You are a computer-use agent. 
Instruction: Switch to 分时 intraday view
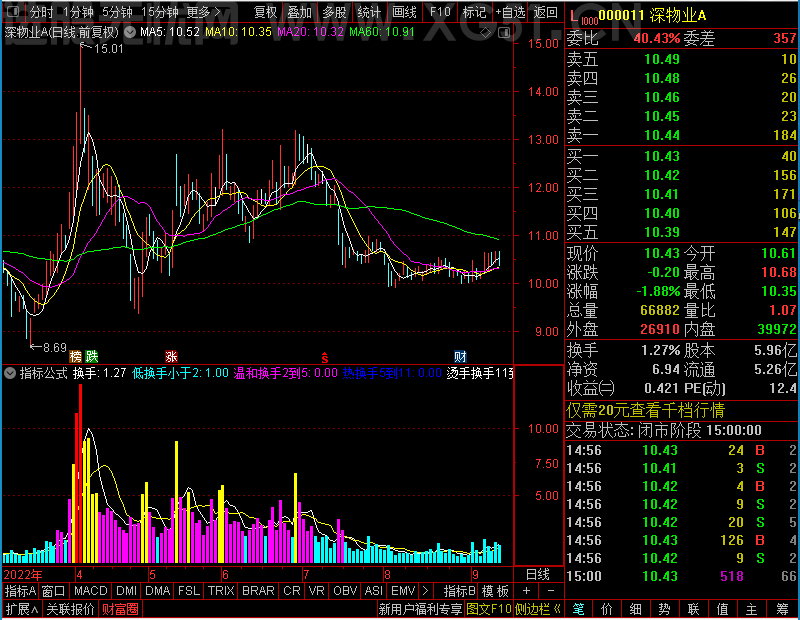[x=41, y=12]
